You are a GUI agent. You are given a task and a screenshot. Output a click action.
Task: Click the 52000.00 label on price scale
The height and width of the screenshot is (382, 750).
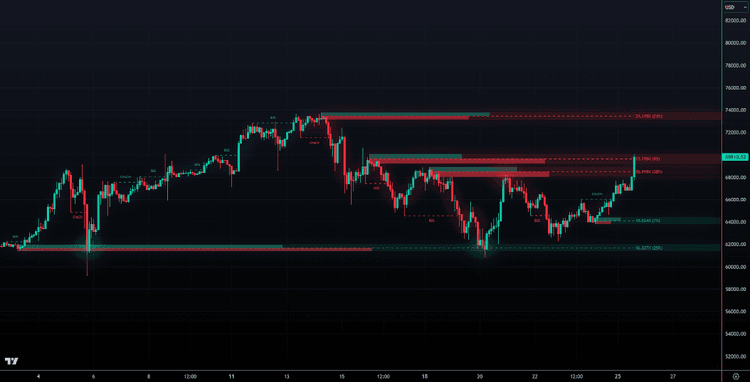[736, 356]
